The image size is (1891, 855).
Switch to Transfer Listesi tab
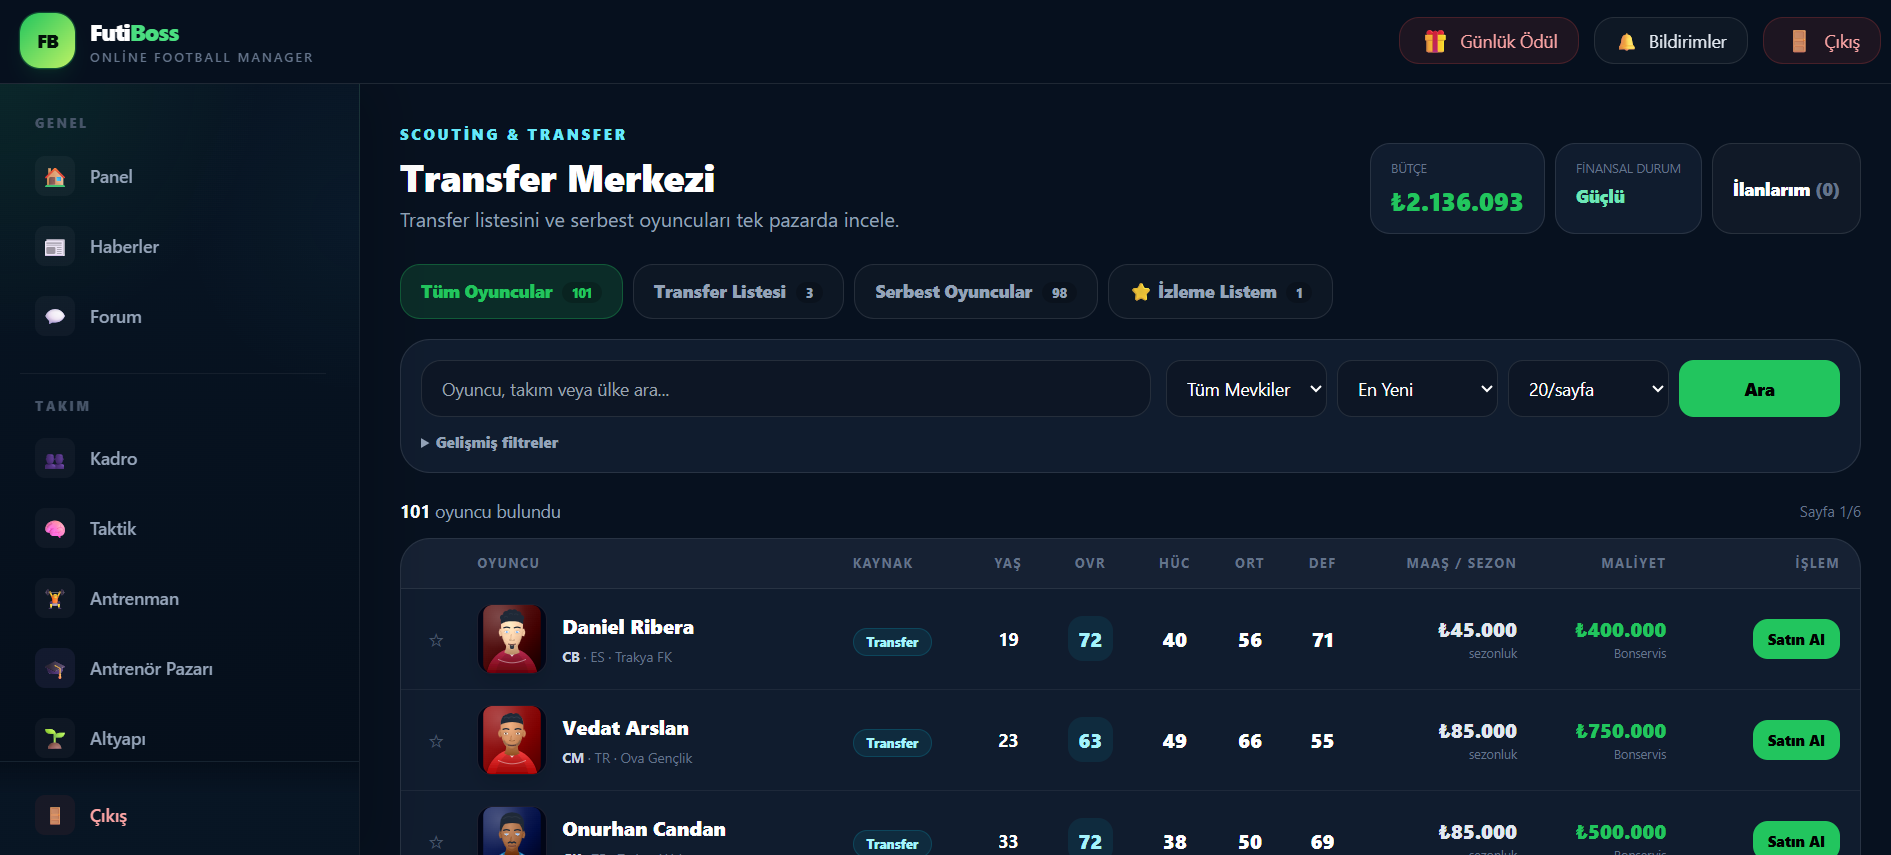point(738,292)
